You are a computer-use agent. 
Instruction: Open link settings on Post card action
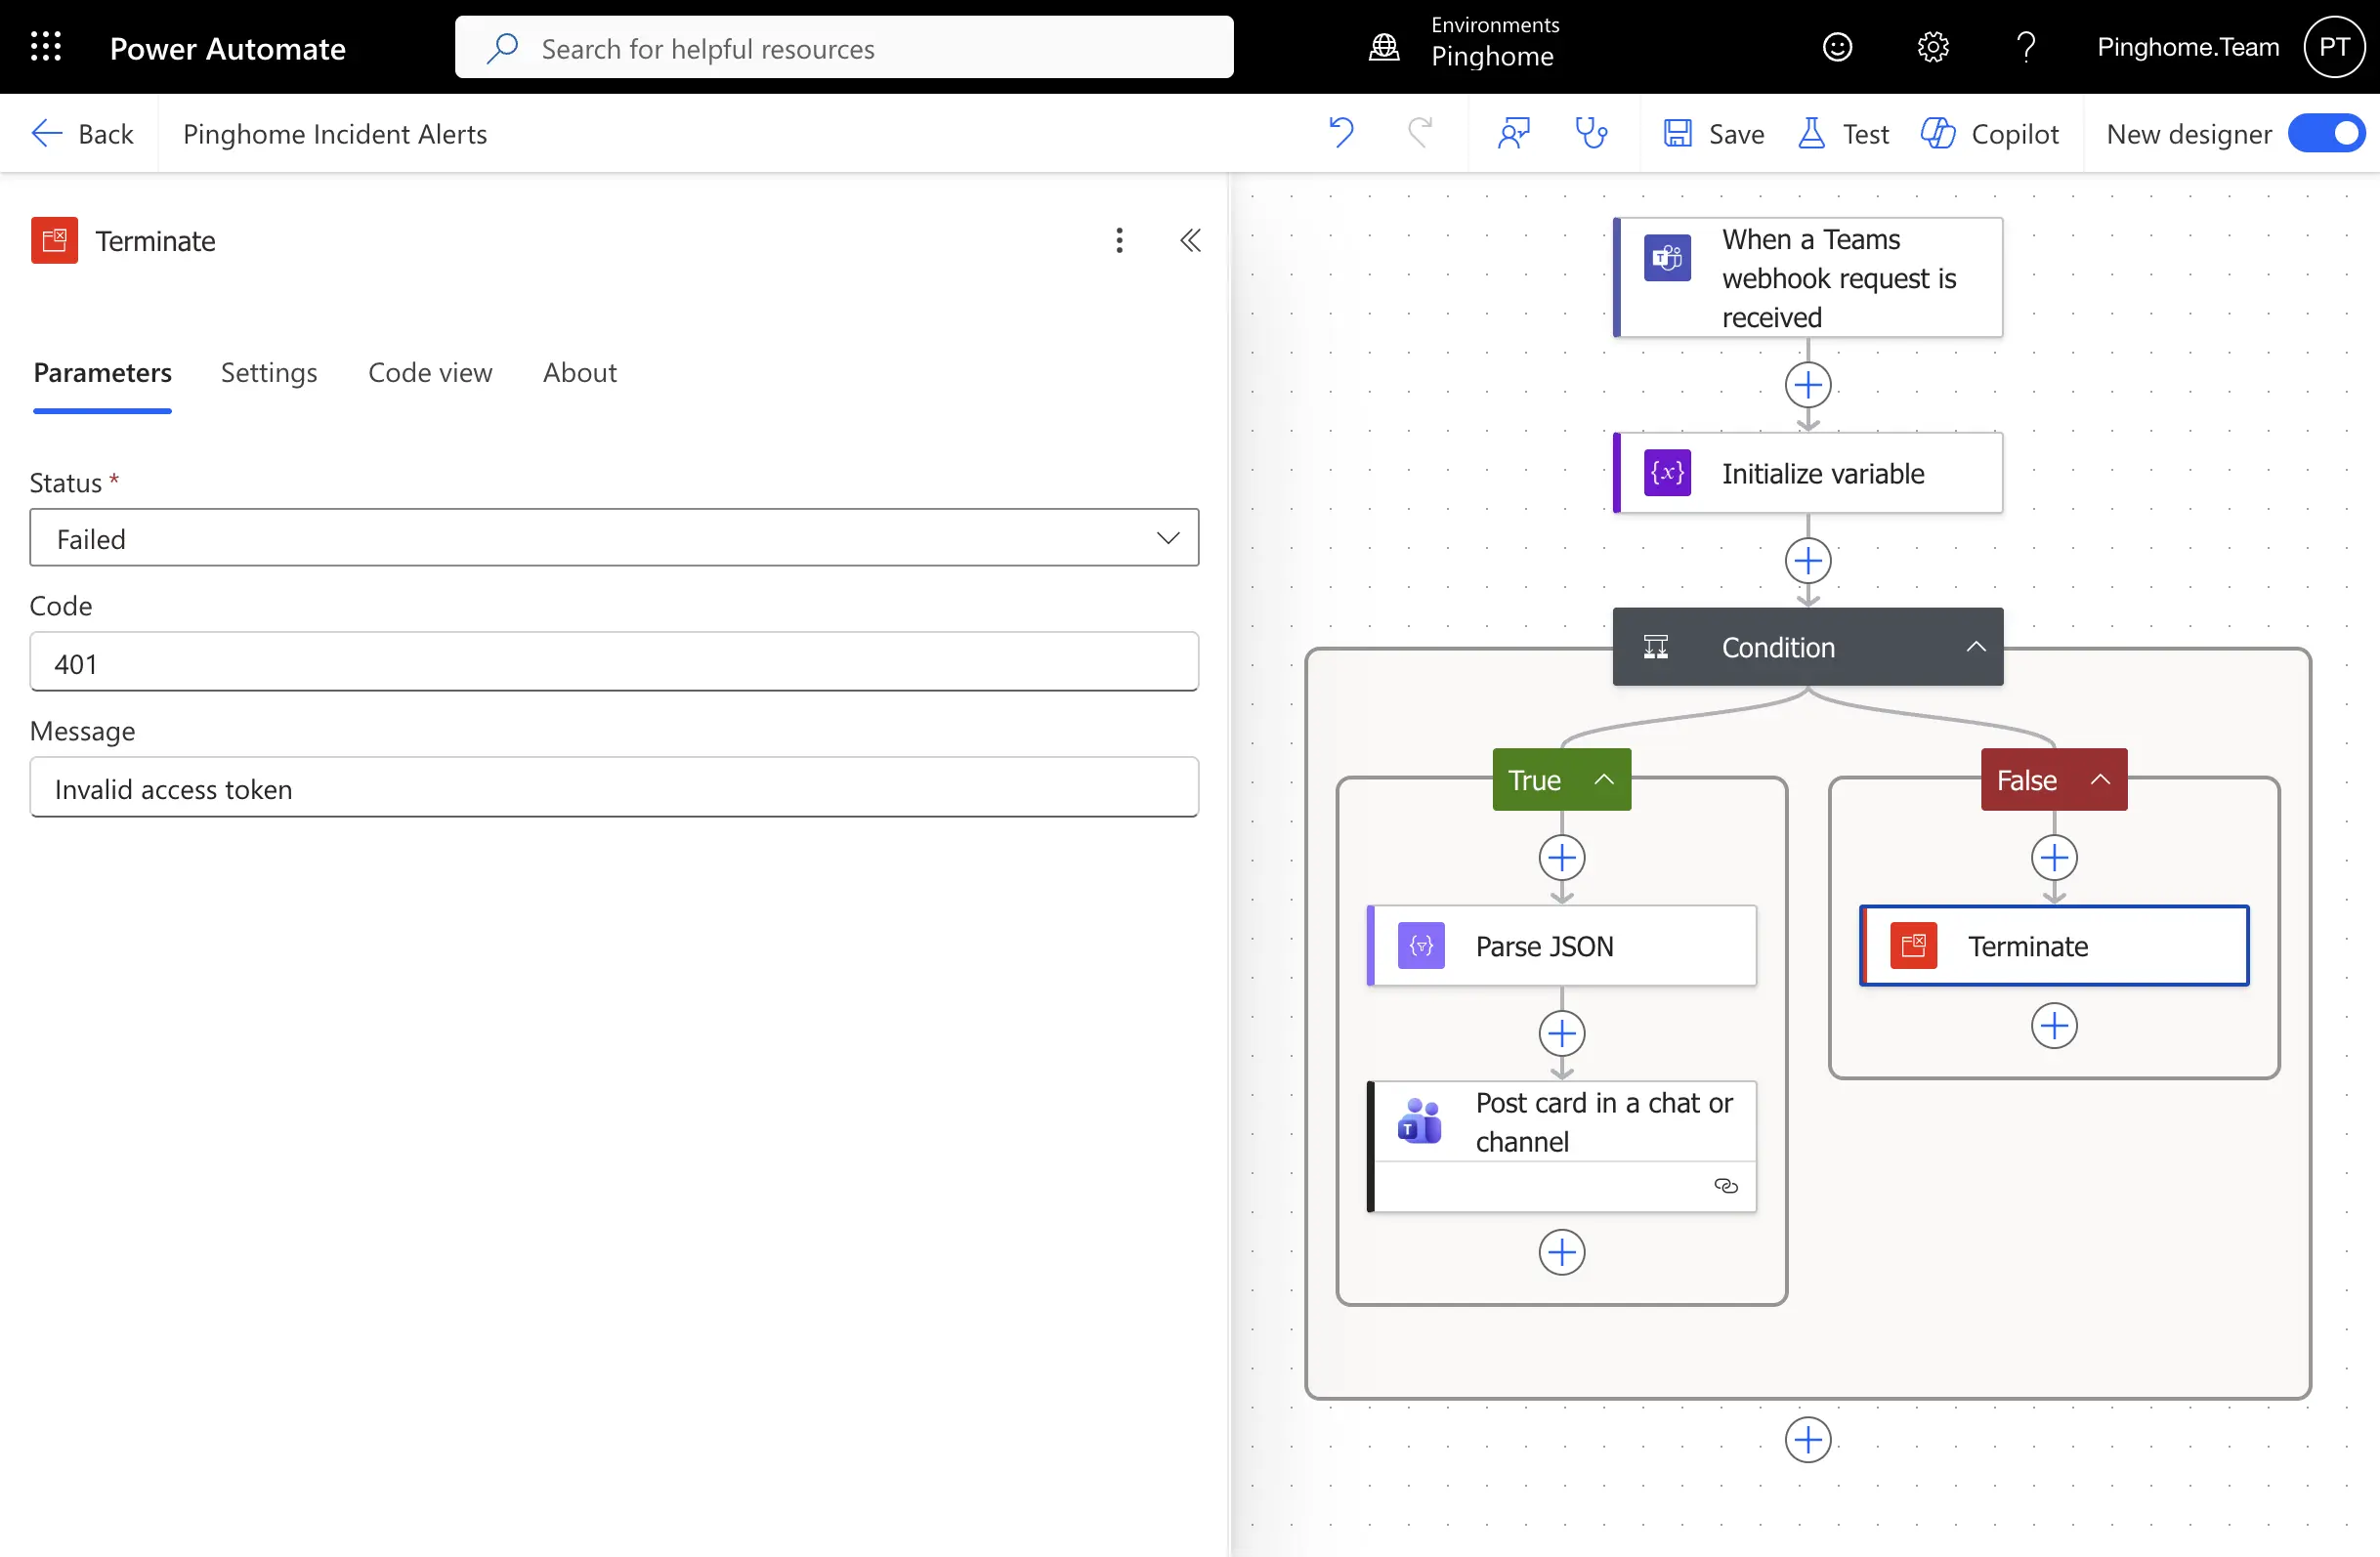pos(1725,1186)
